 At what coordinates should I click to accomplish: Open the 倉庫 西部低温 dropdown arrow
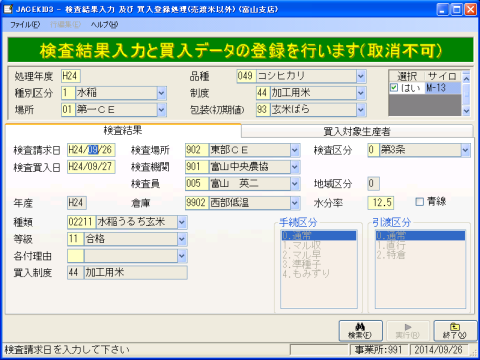pyautogui.click(x=295, y=203)
